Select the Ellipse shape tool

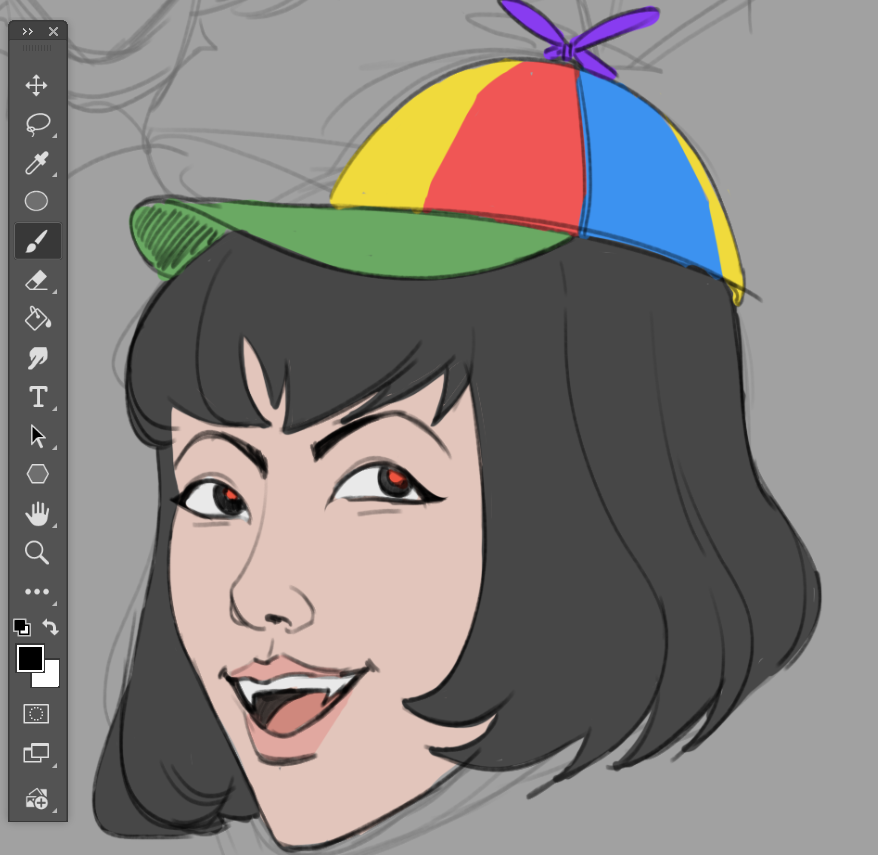tap(36, 201)
